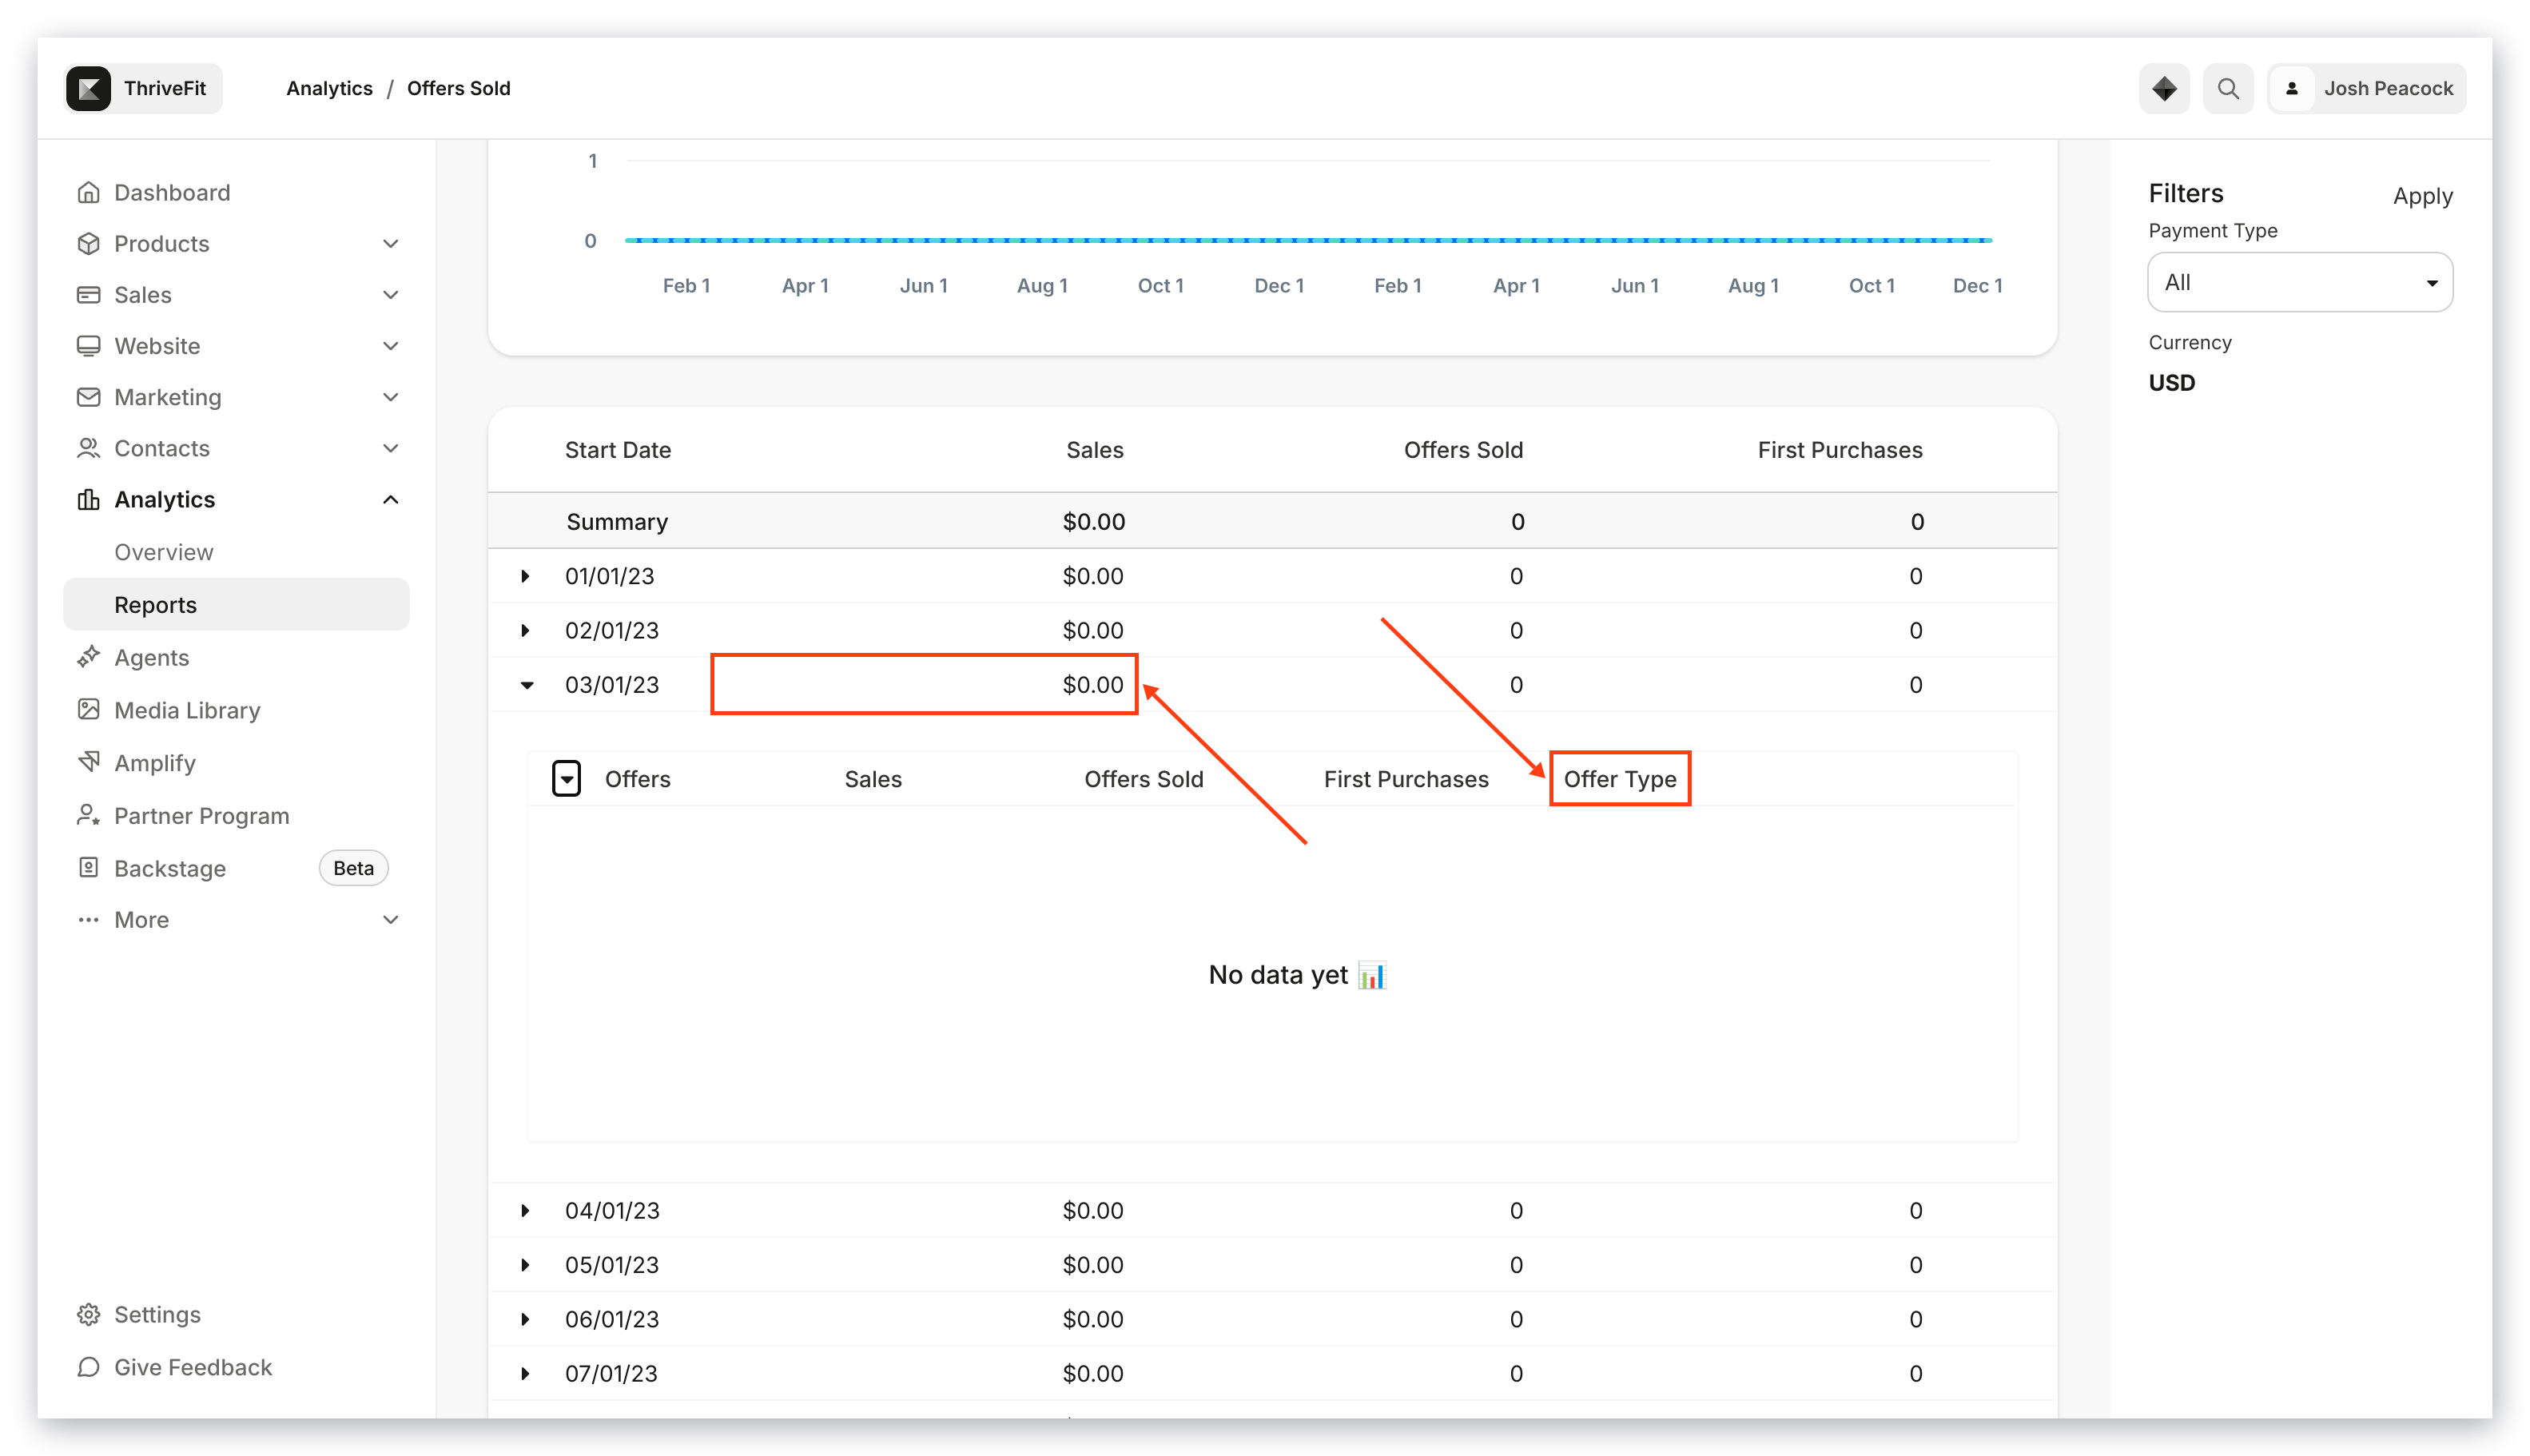The image size is (2530, 1456).
Task: Click Give Feedback link
Action: click(x=193, y=1367)
